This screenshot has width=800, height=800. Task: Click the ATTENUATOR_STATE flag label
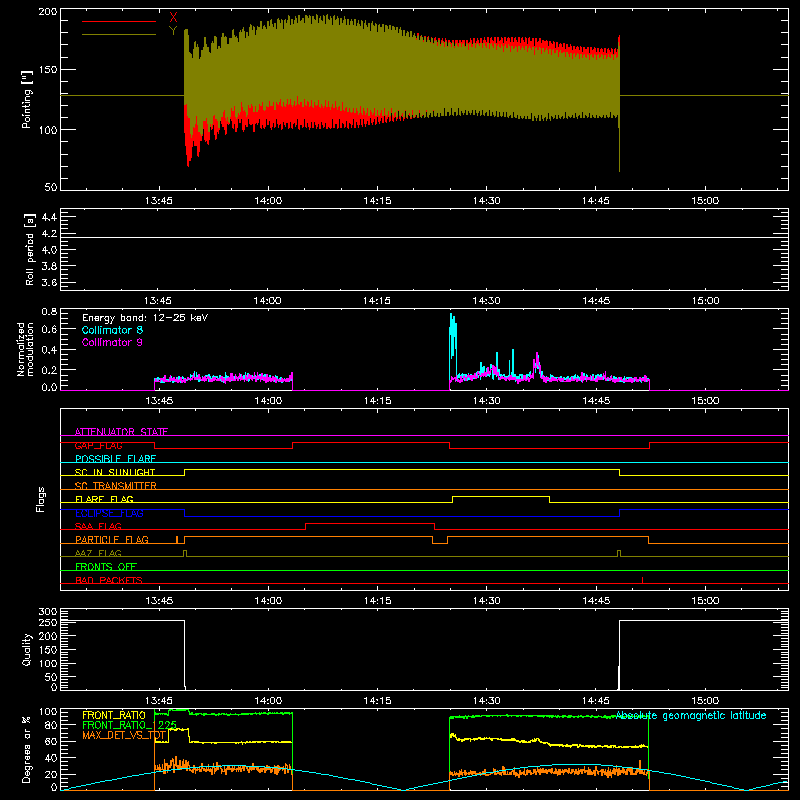coord(121,432)
